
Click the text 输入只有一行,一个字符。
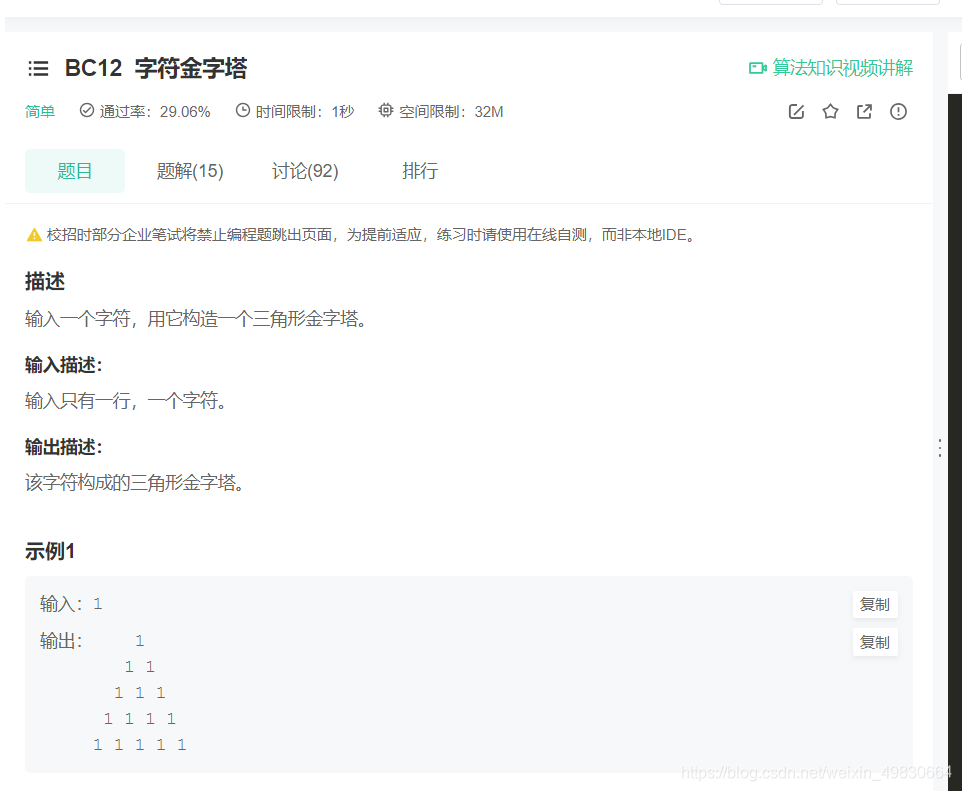tap(126, 401)
